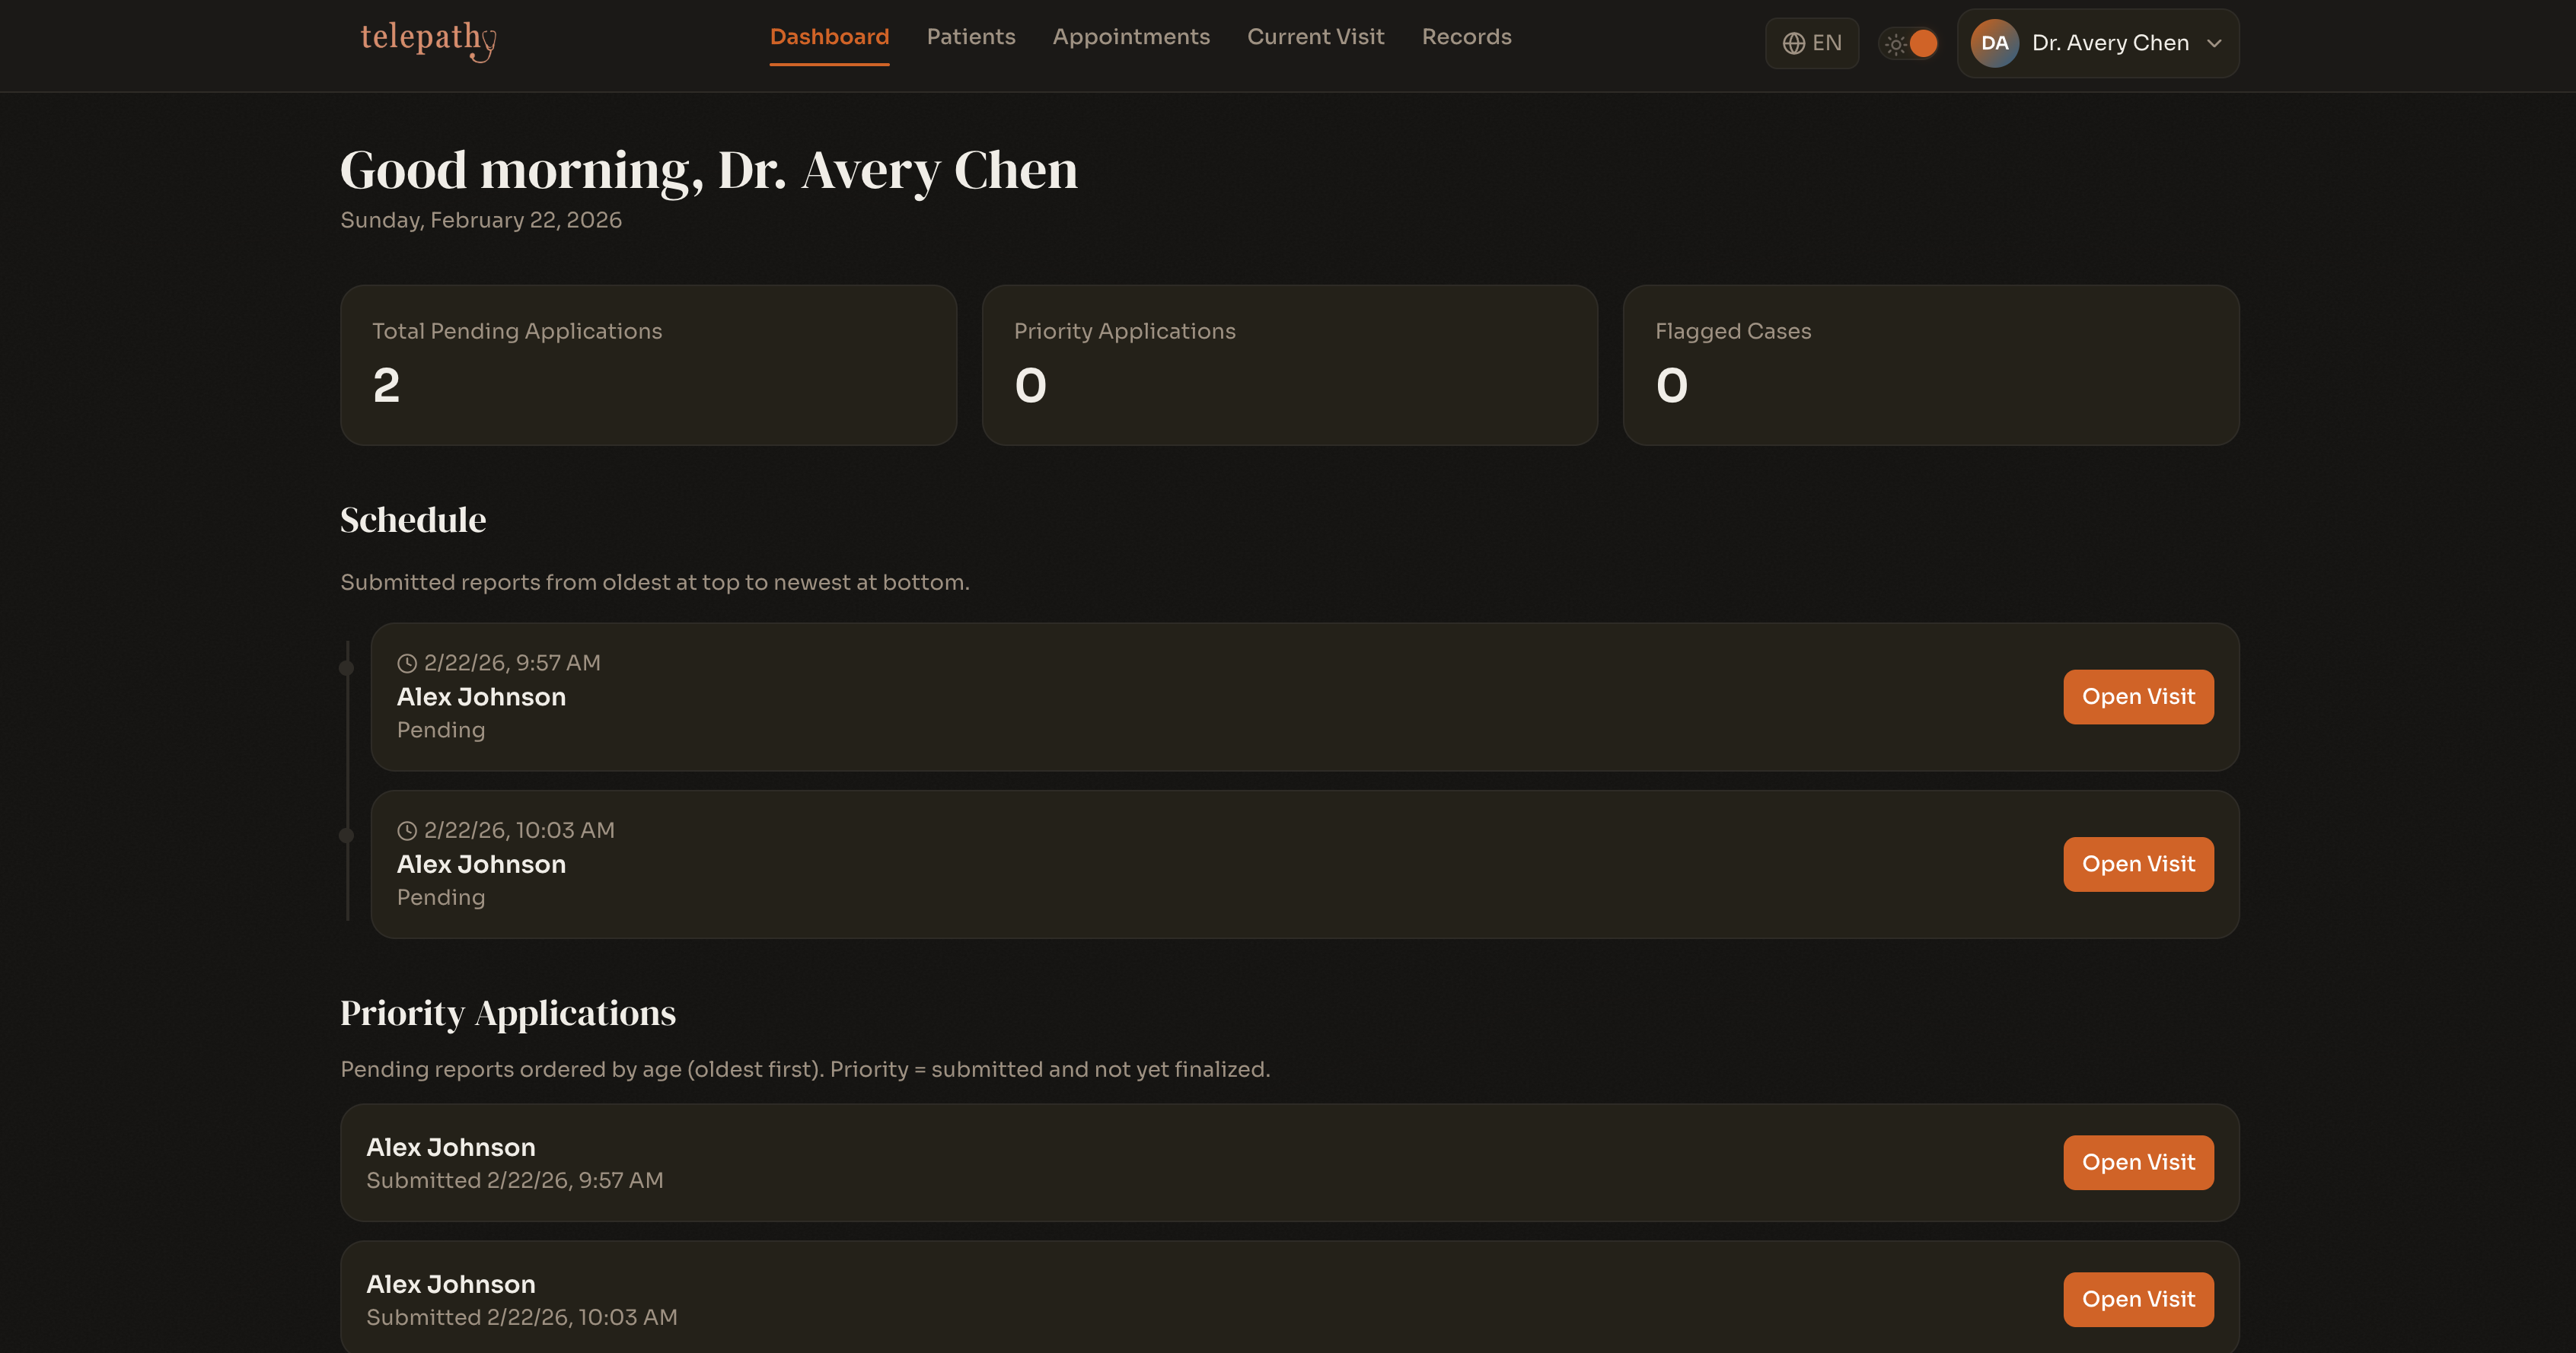2576x1353 pixels.
Task: Navigate to the Records tab
Action: (1466, 37)
